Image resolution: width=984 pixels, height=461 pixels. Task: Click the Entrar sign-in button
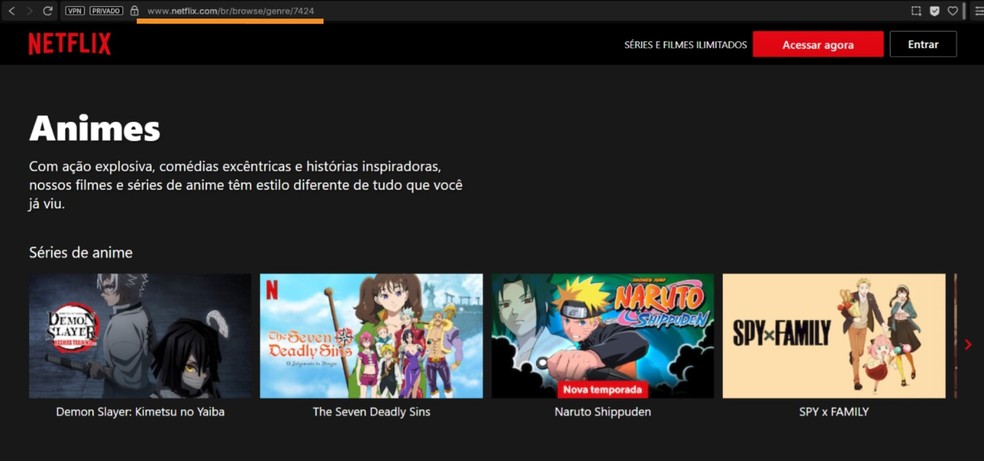[923, 45]
